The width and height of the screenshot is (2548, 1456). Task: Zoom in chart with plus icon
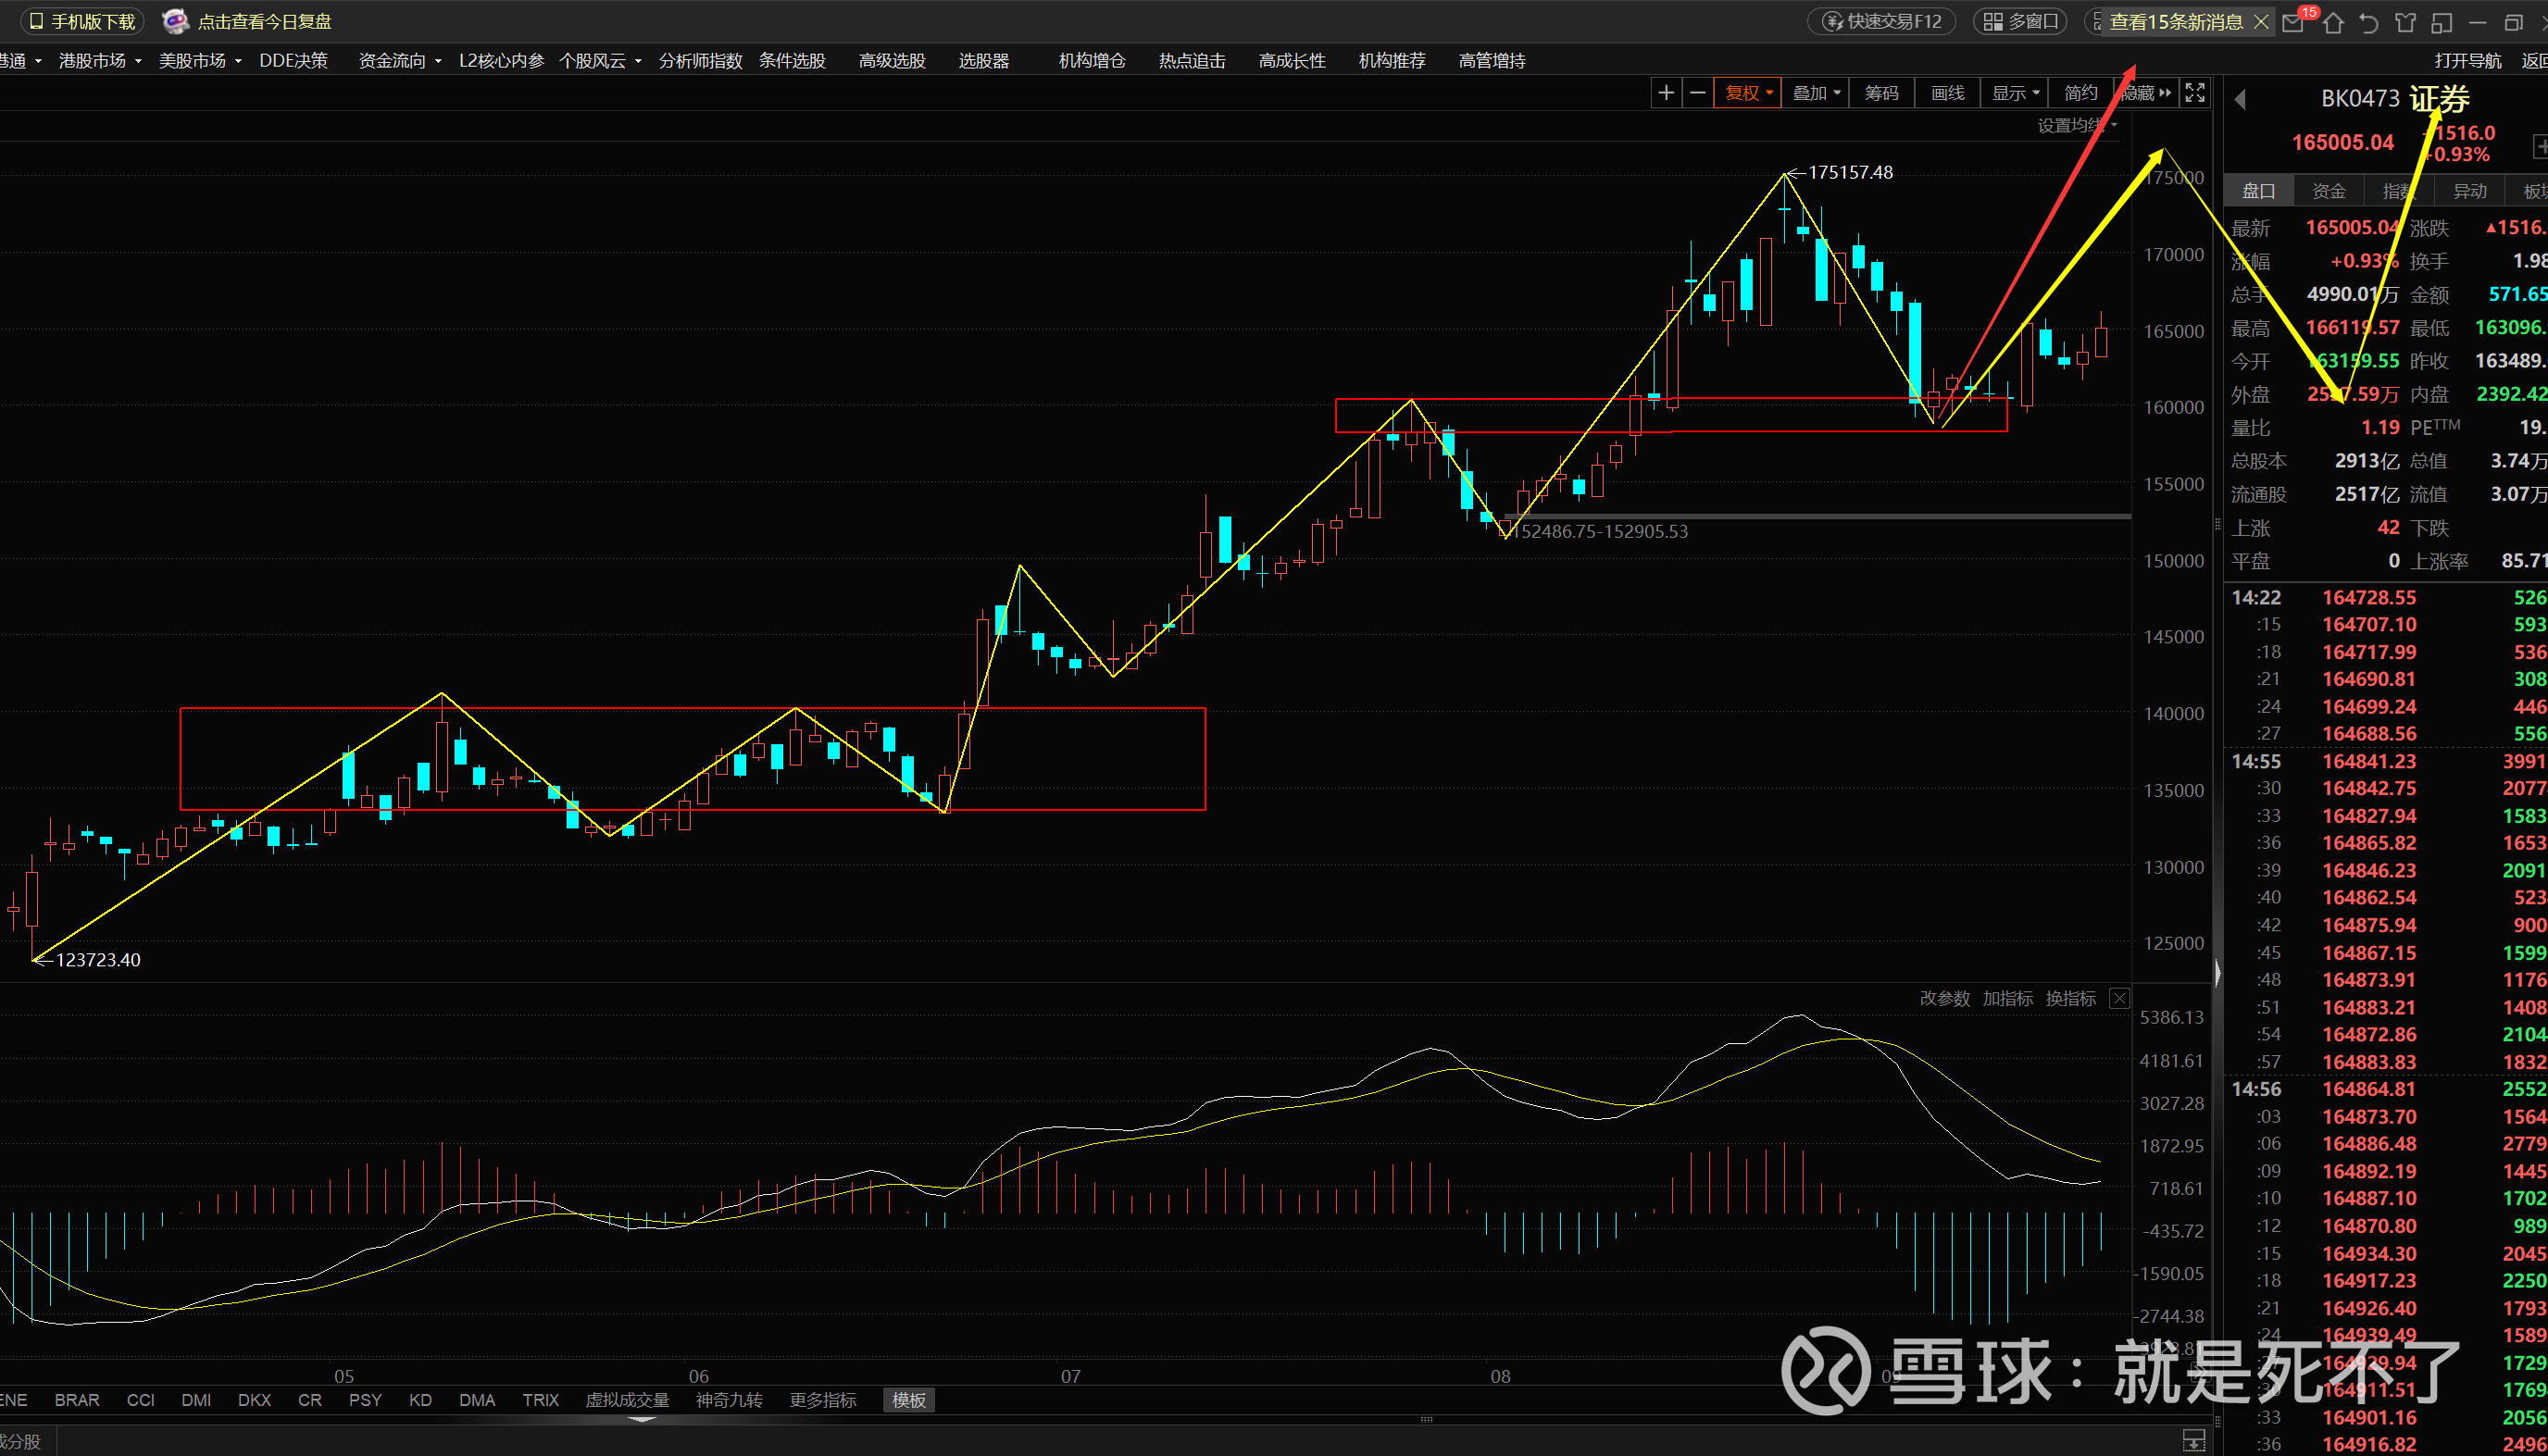tap(1665, 93)
